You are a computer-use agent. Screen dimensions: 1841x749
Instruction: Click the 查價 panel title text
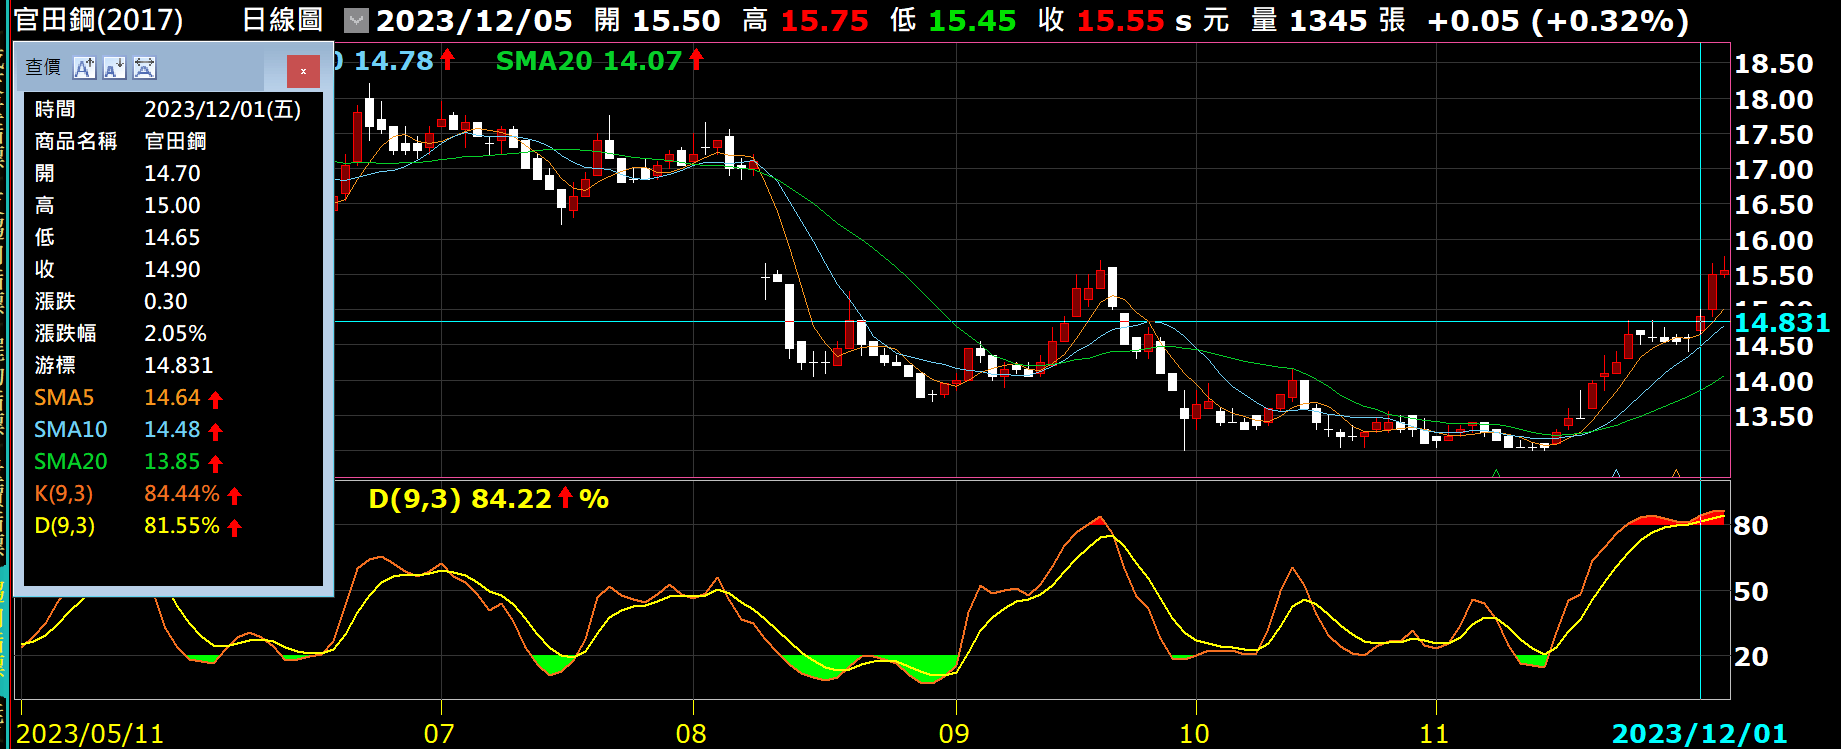click(43, 68)
